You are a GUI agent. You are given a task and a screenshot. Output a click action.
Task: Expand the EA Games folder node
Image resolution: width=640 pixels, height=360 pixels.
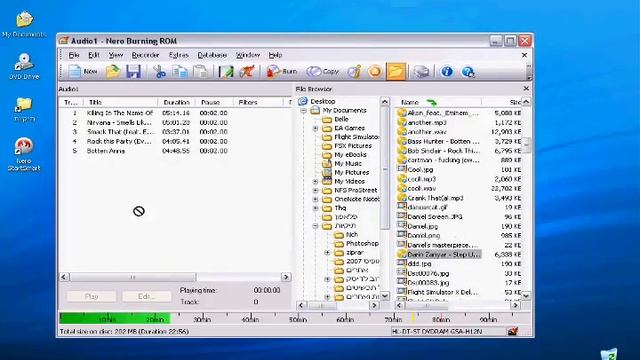coord(316,128)
